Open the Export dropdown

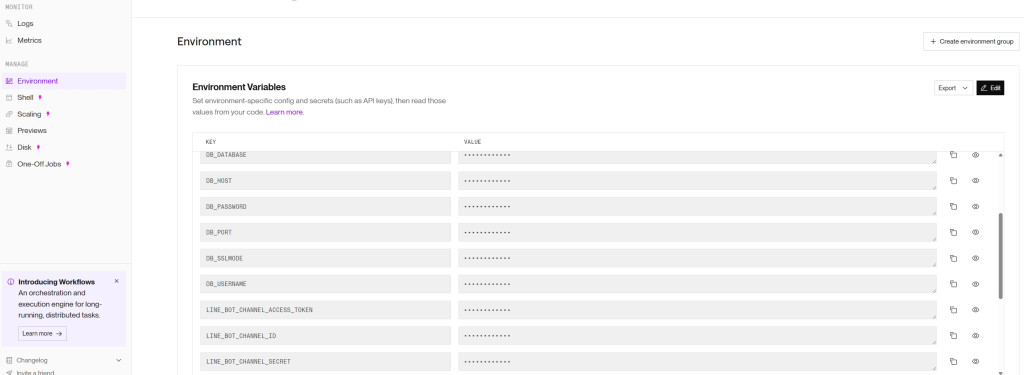tap(953, 88)
